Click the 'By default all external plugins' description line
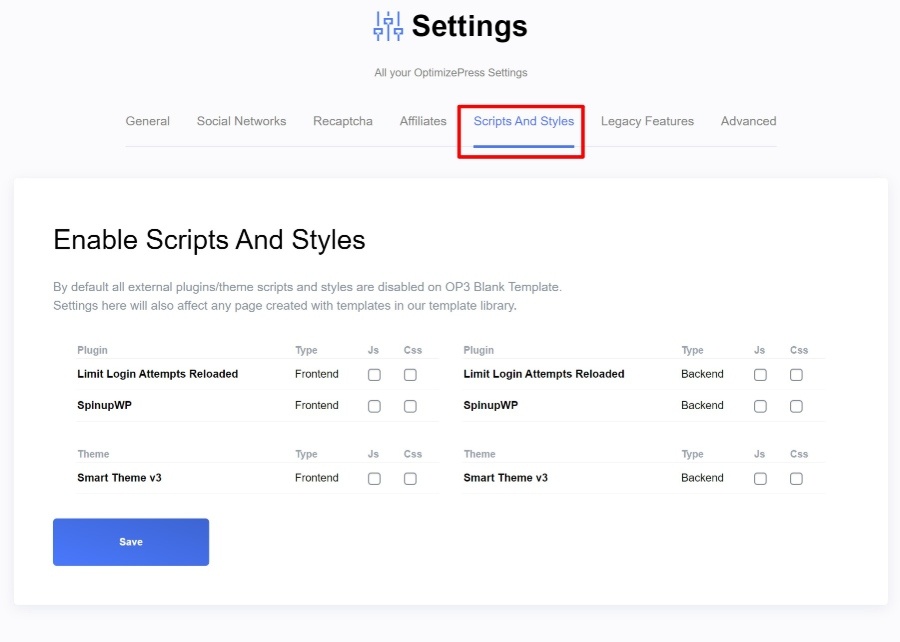This screenshot has height=642, width=900. (307, 287)
